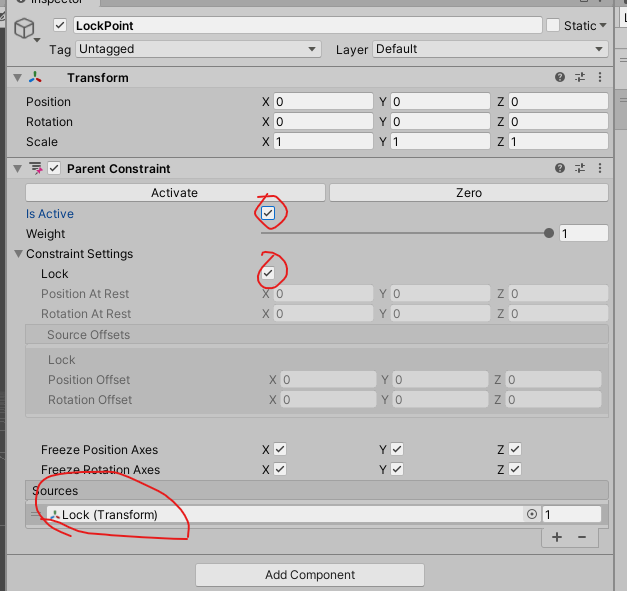The width and height of the screenshot is (627, 591).
Task: Click the Transform component icon
Action: [35, 77]
